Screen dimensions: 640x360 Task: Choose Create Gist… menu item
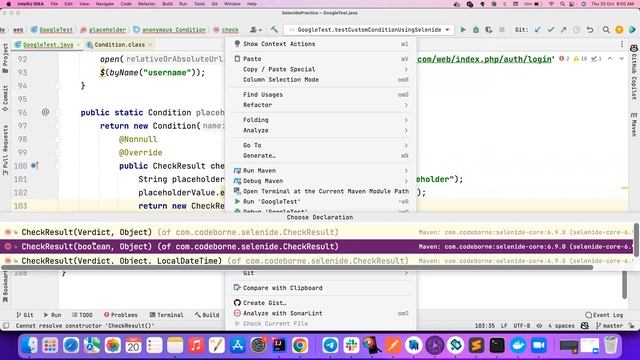tap(321, 302)
